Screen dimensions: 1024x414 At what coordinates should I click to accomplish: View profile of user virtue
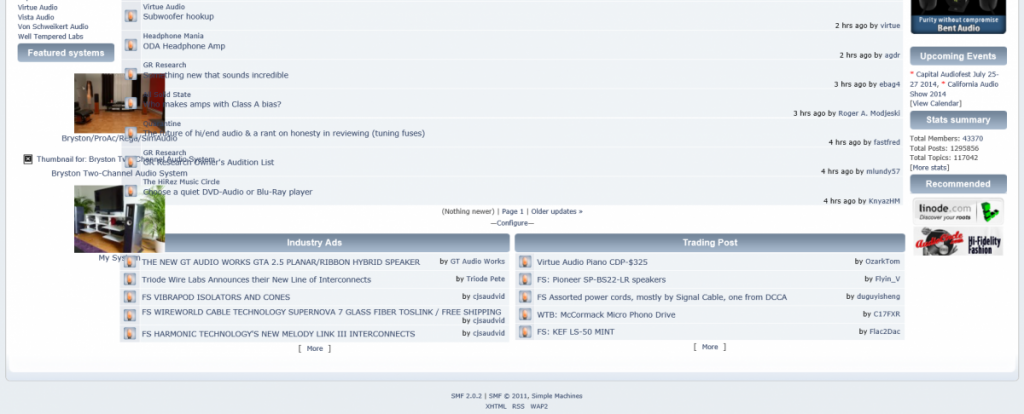[x=890, y=25]
